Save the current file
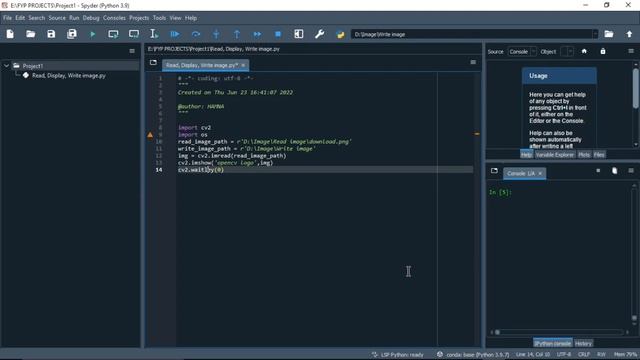The width and height of the screenshot is (640, 360). tap(51, 34)
